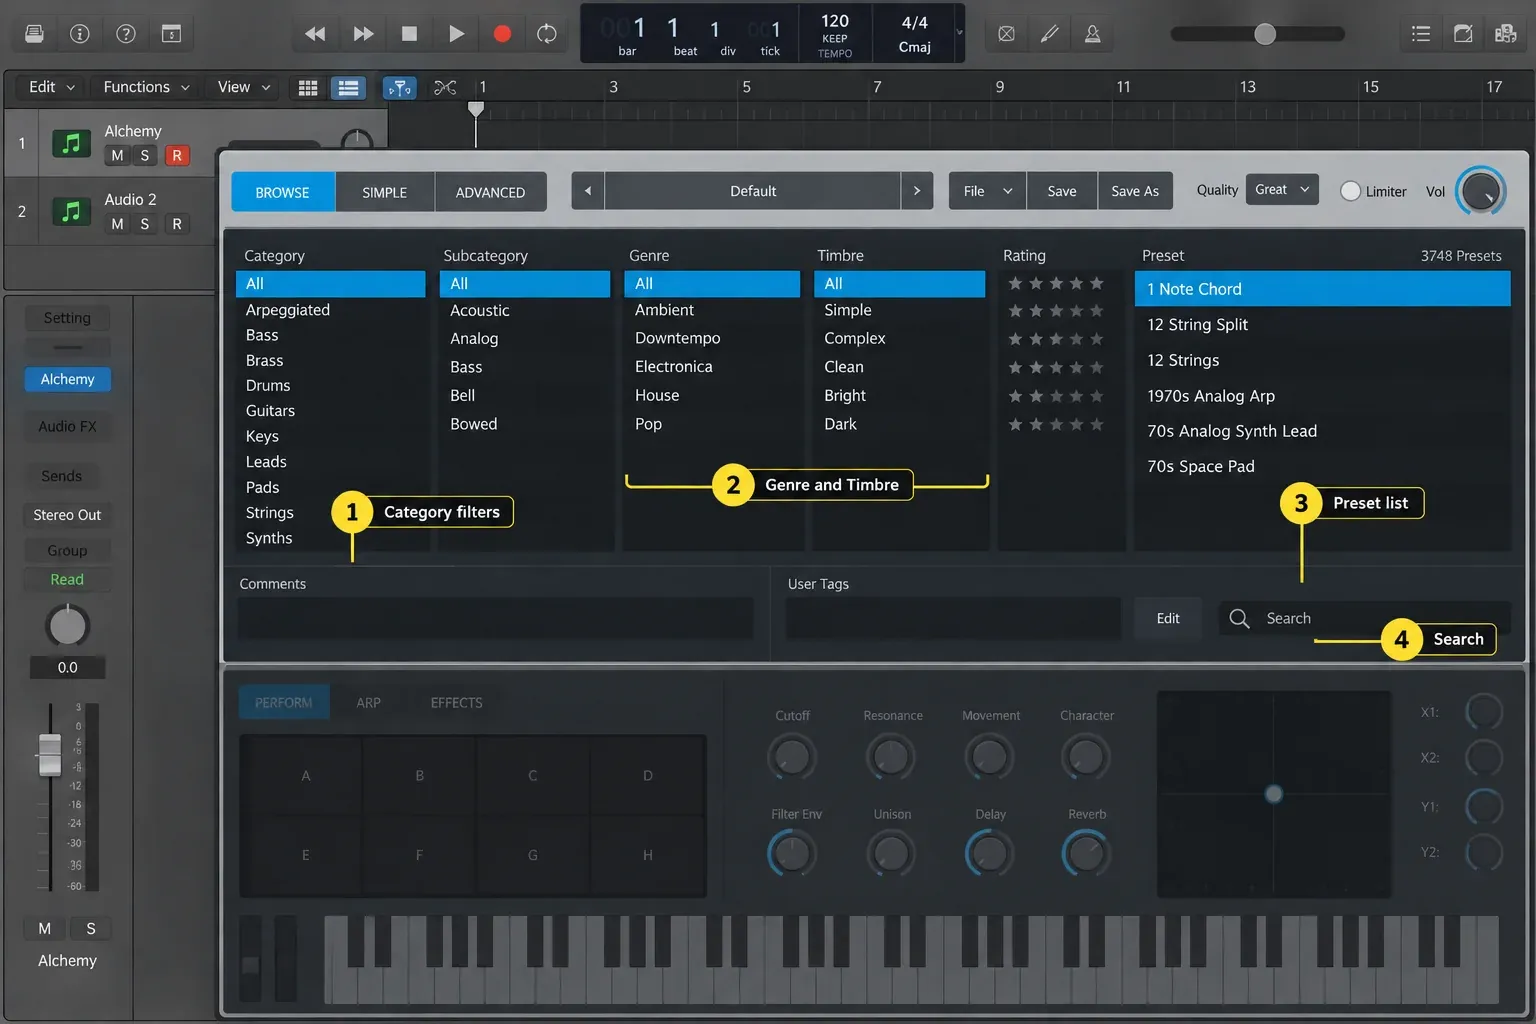Viewport: 1536px width, 1024px height.
Task: Click the channel strip volume fader
Action: (x=50, y=754)
